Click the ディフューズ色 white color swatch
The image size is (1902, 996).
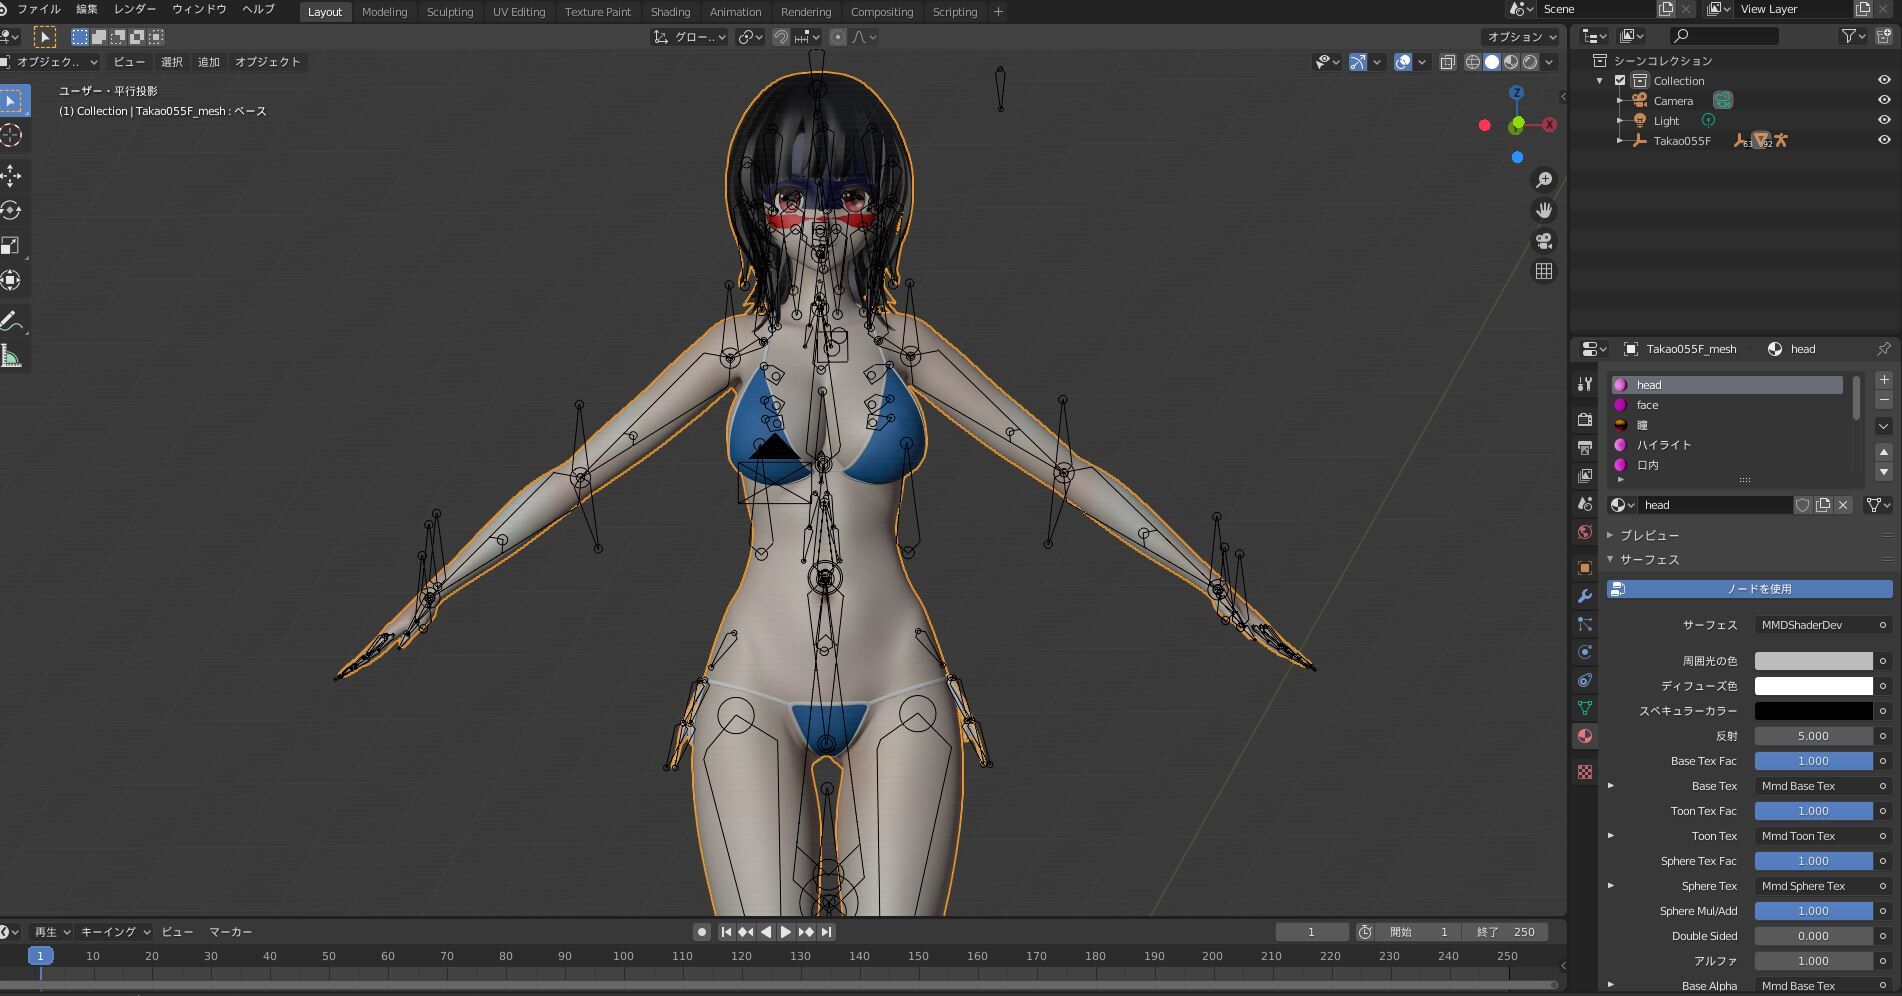(x=1812, y=686)
